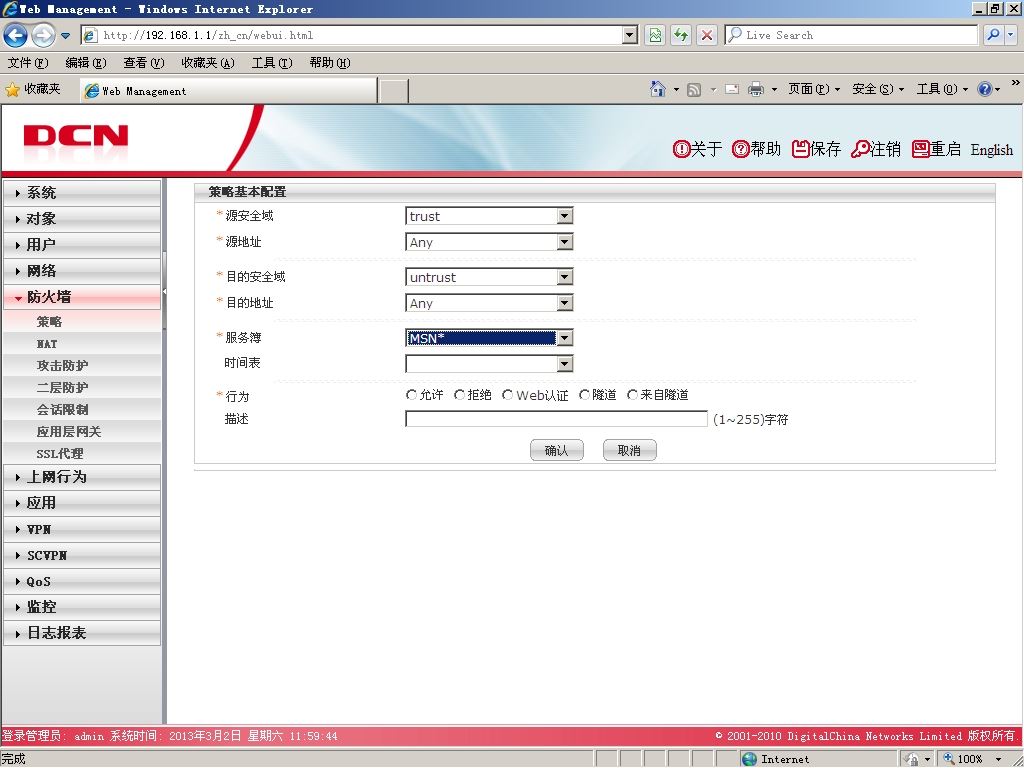Open the 应用层网关 sidebar item
This screenshot has height=768, width=1024.
[x=69, y=432]
